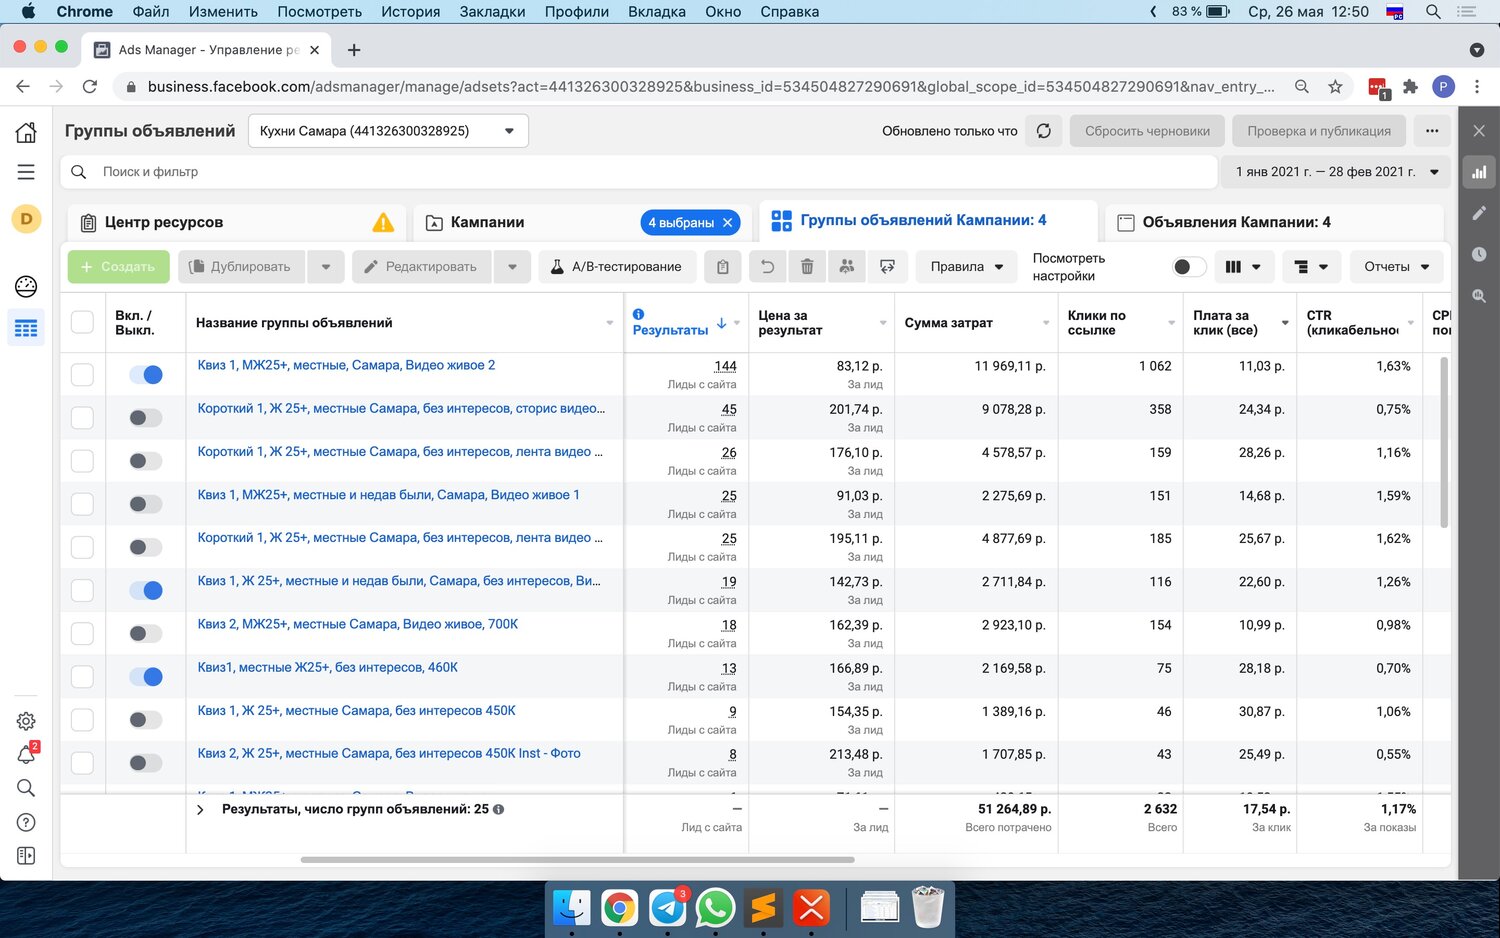This screenshot has height=938, width=1500.
Task: Click the Проверка и публикация button
Action: tap(1318, 131)
